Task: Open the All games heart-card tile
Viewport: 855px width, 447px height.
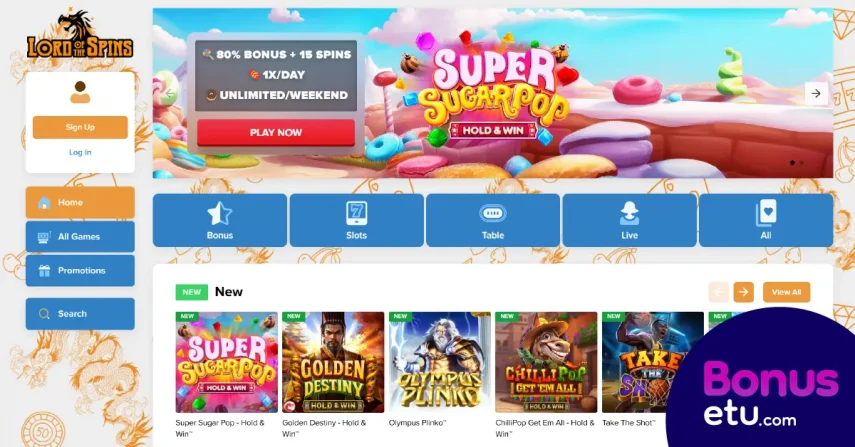Action: 766,220
